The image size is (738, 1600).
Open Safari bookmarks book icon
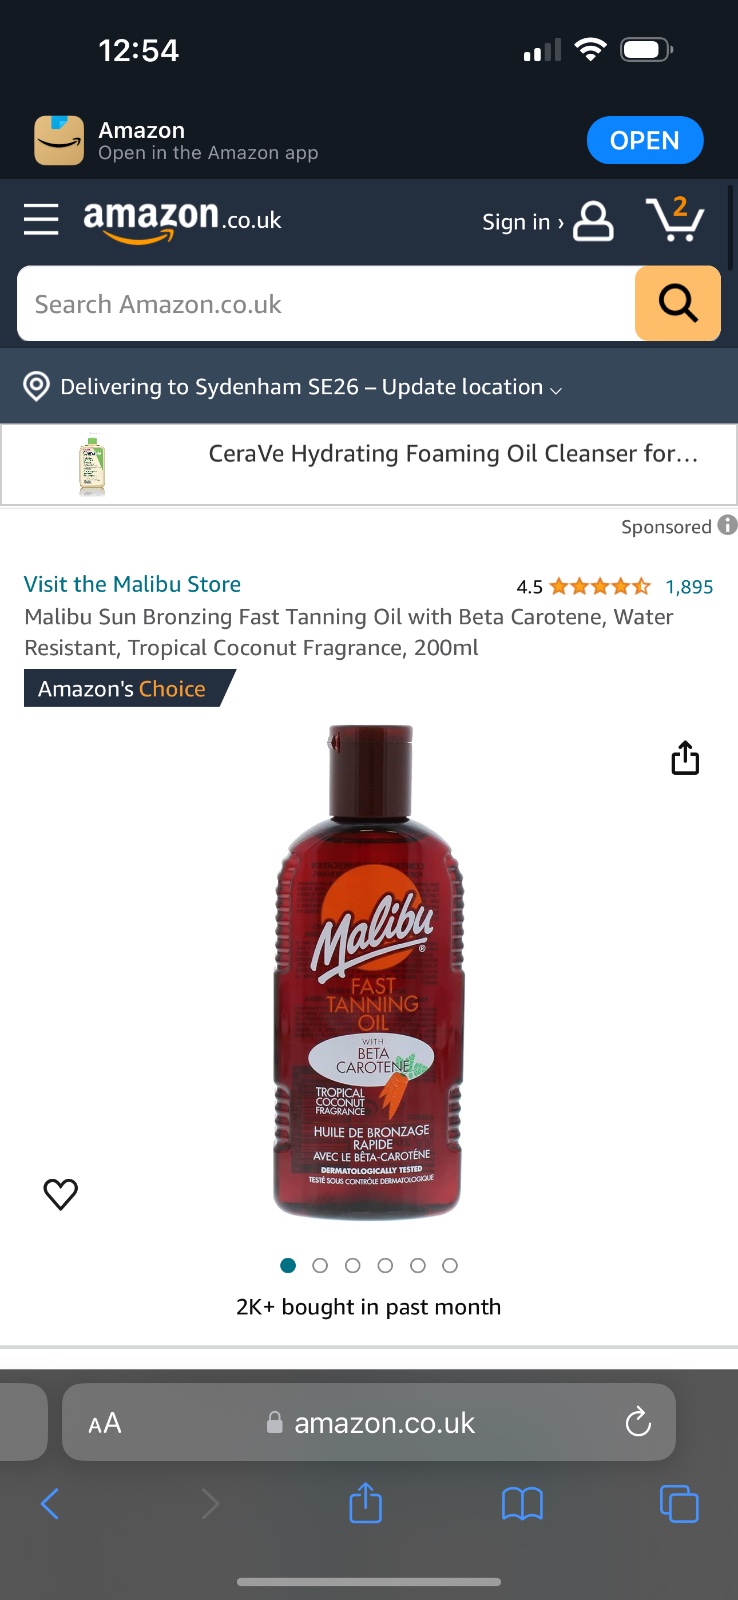point(522,1503)
